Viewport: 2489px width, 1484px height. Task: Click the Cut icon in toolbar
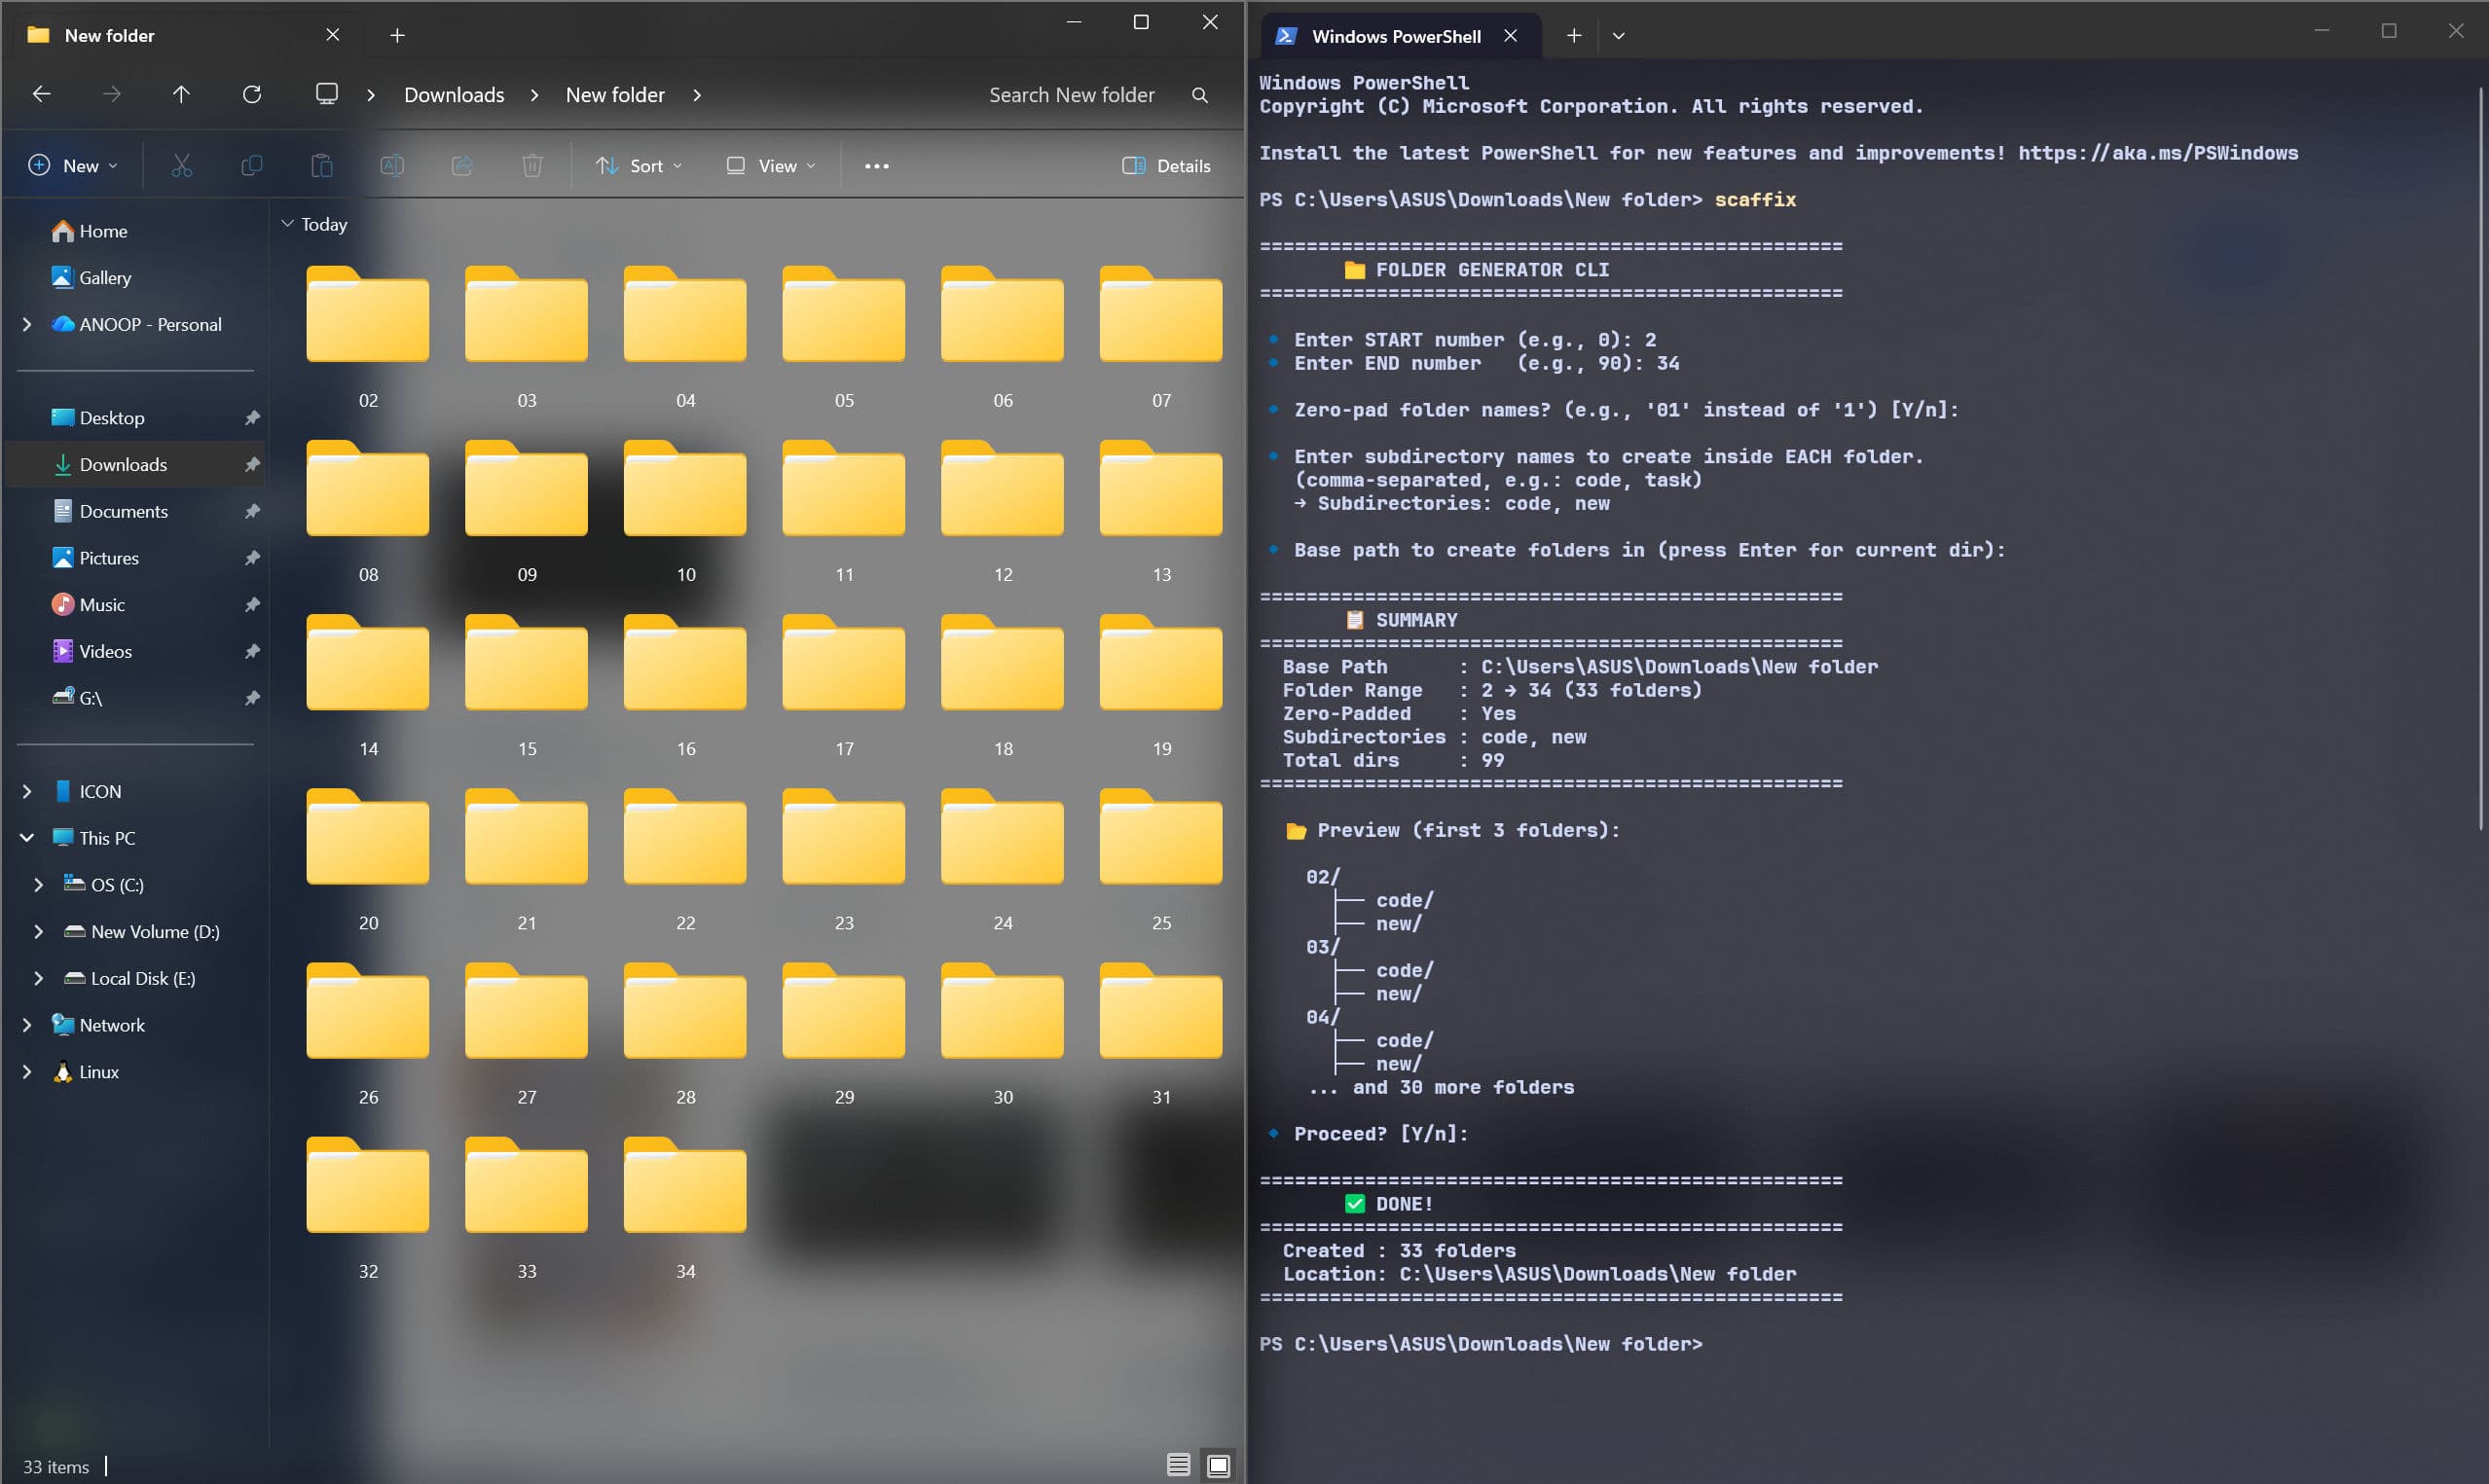click(181, 166)
